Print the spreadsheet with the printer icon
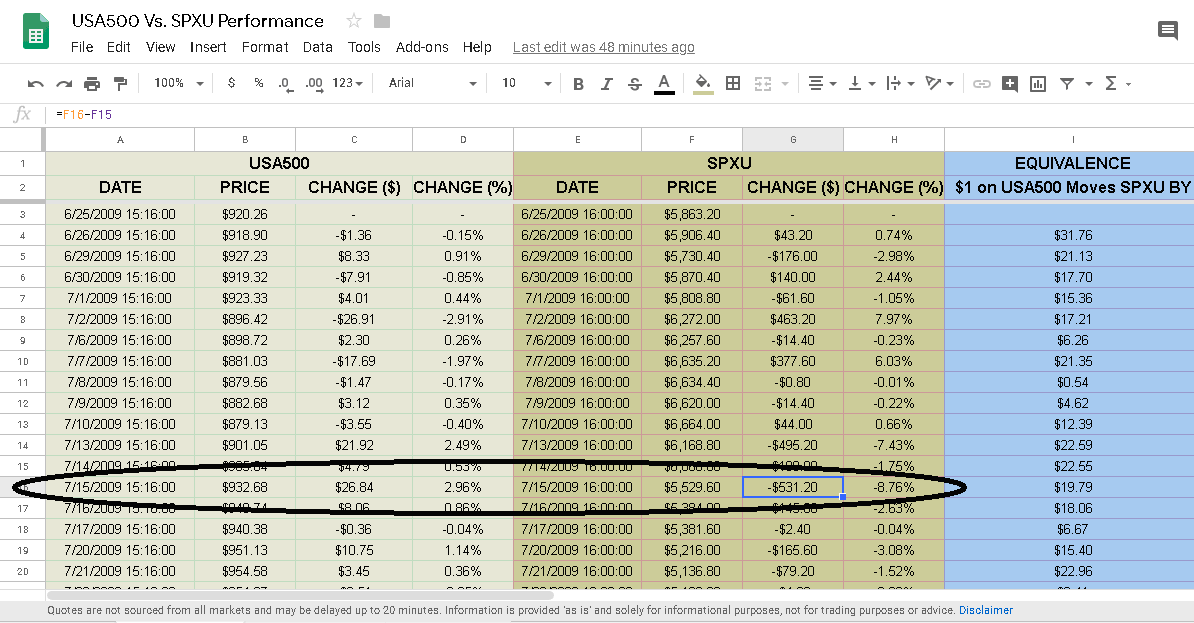Screen dimensions: 1194x623 tap(92, 84)
